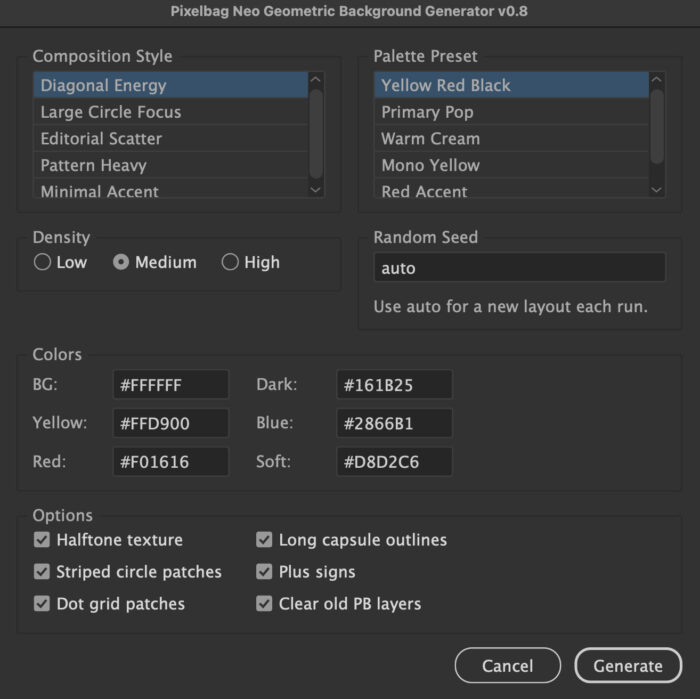This screenshot has height=699, width=700.
Task: Disable Striped circle patches option
Action: pyautogui.click(x=42, y=572)
